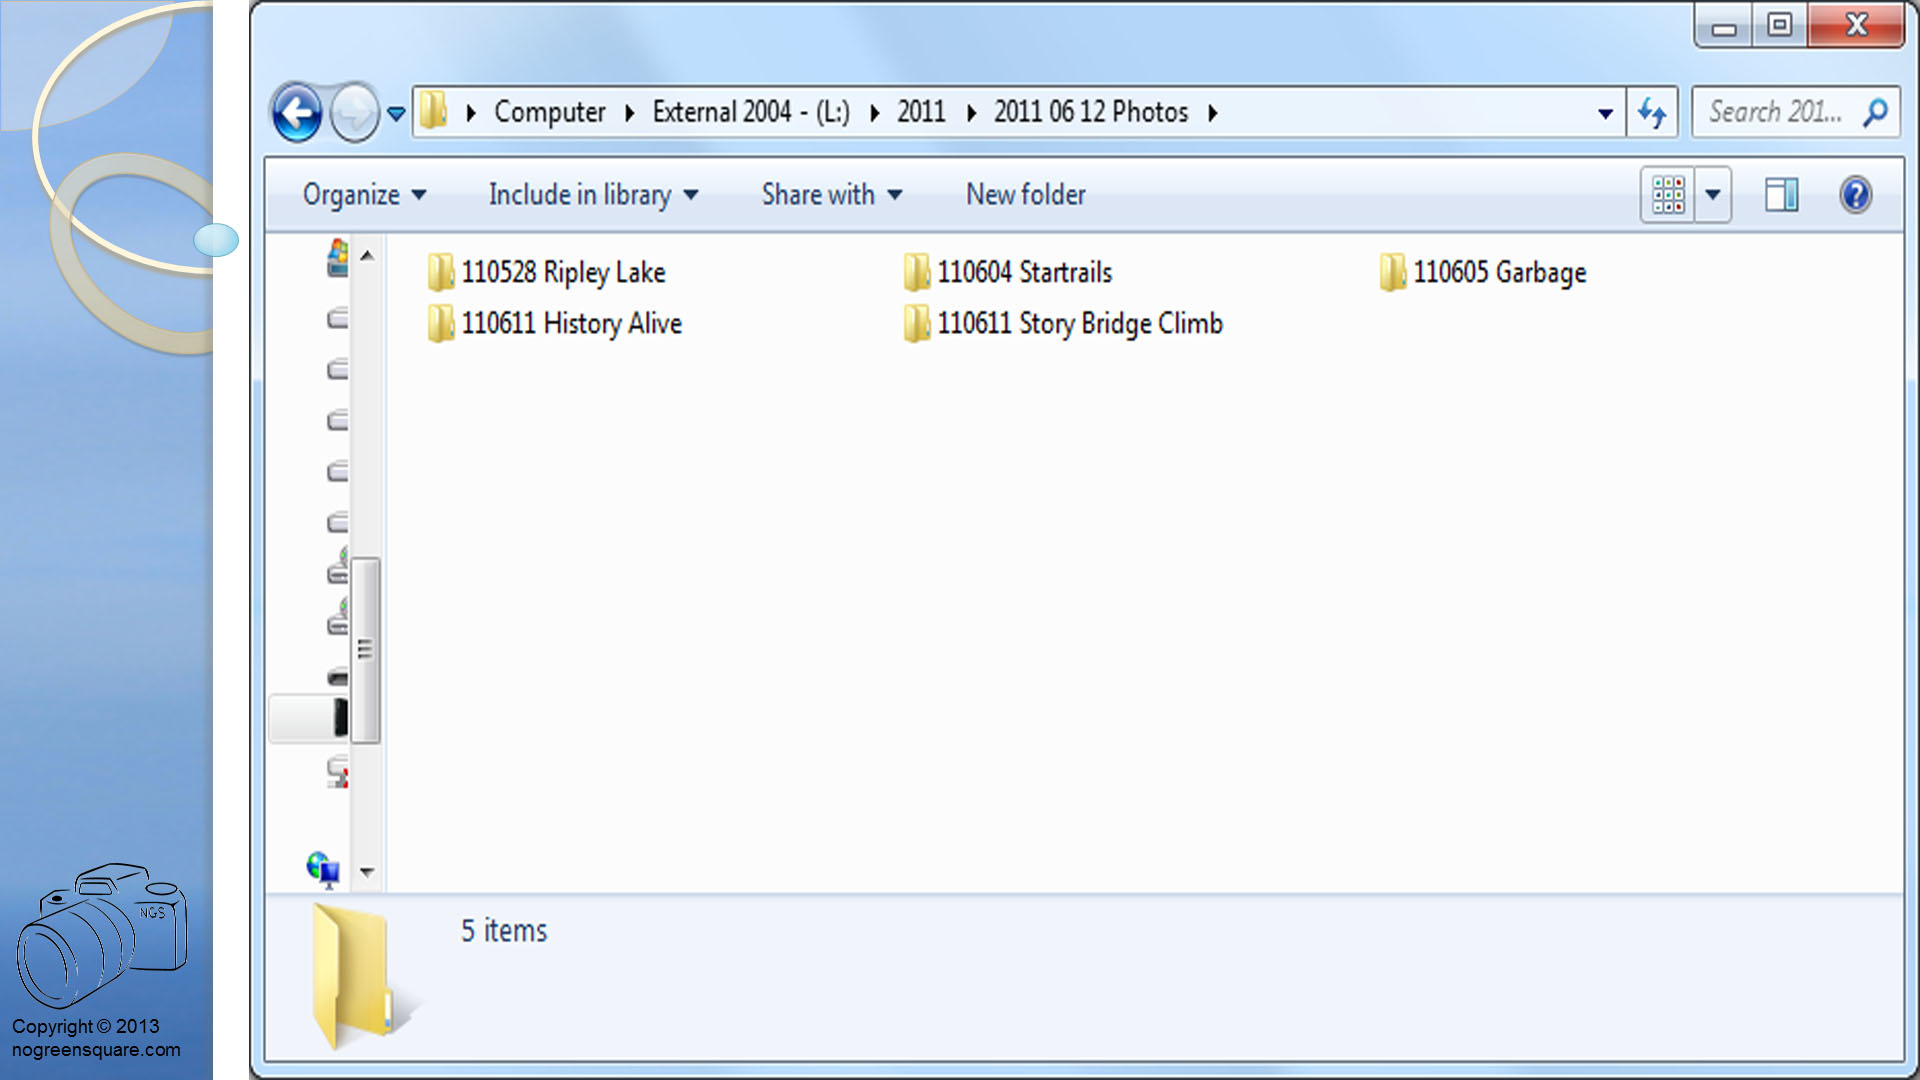Click the New folder button
This screenshot has height=1080, width=1920.
click(x=1025, y=194)
